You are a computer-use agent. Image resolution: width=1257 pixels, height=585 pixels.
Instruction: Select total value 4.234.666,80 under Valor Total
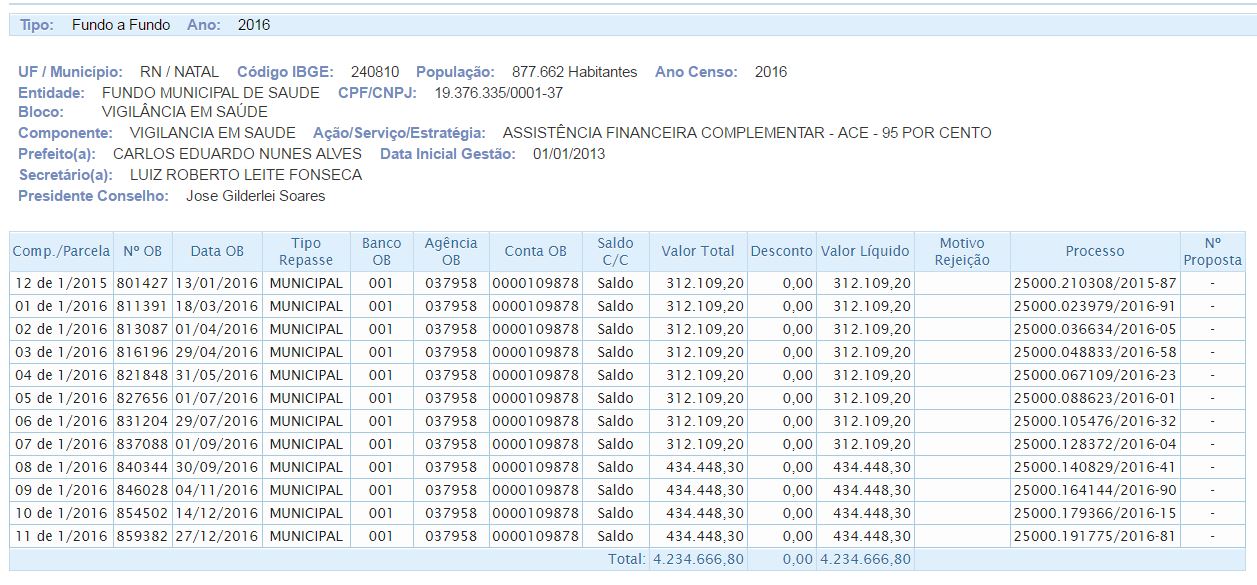click(x=698, y=559)
